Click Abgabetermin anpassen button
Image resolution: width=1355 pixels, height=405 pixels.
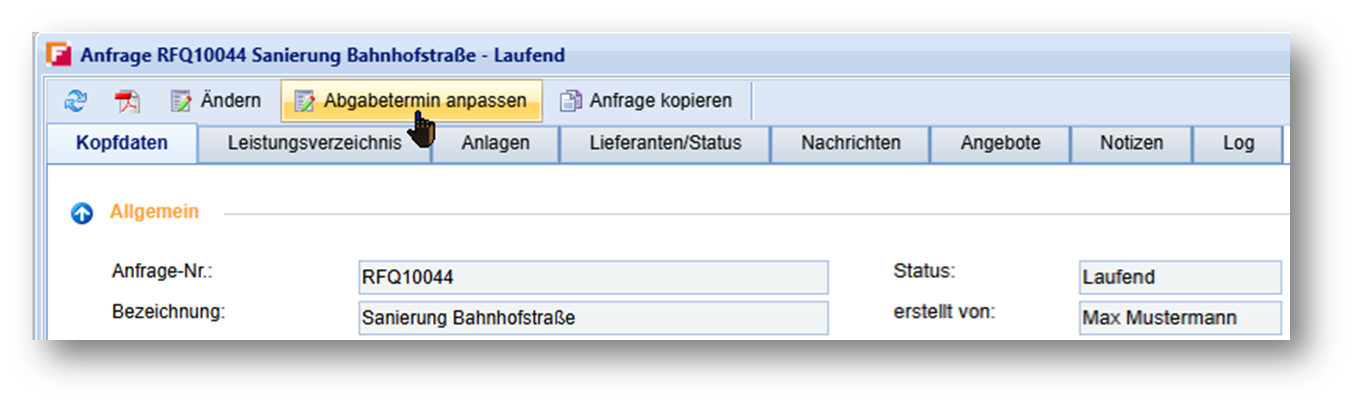[411, 101]
